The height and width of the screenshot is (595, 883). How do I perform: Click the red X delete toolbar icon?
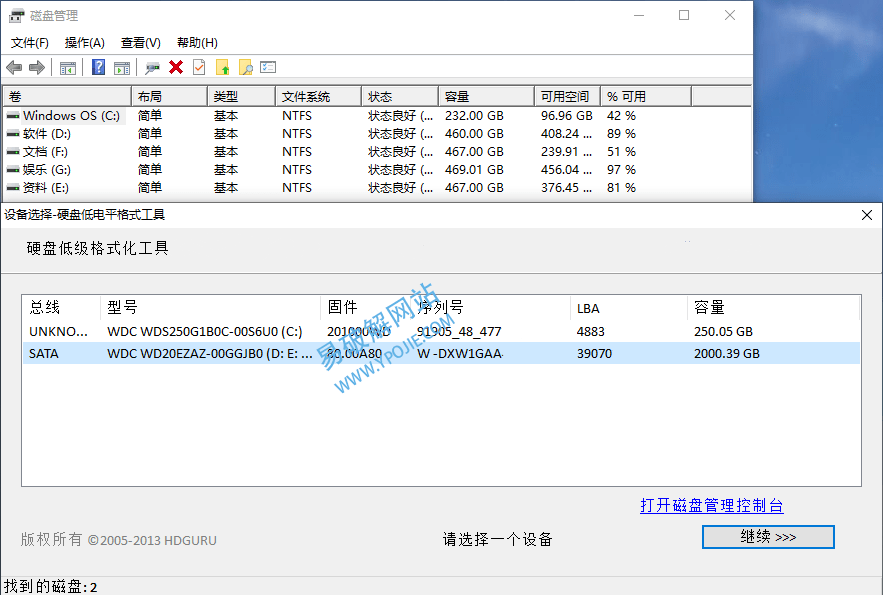(x=176, y=67)
